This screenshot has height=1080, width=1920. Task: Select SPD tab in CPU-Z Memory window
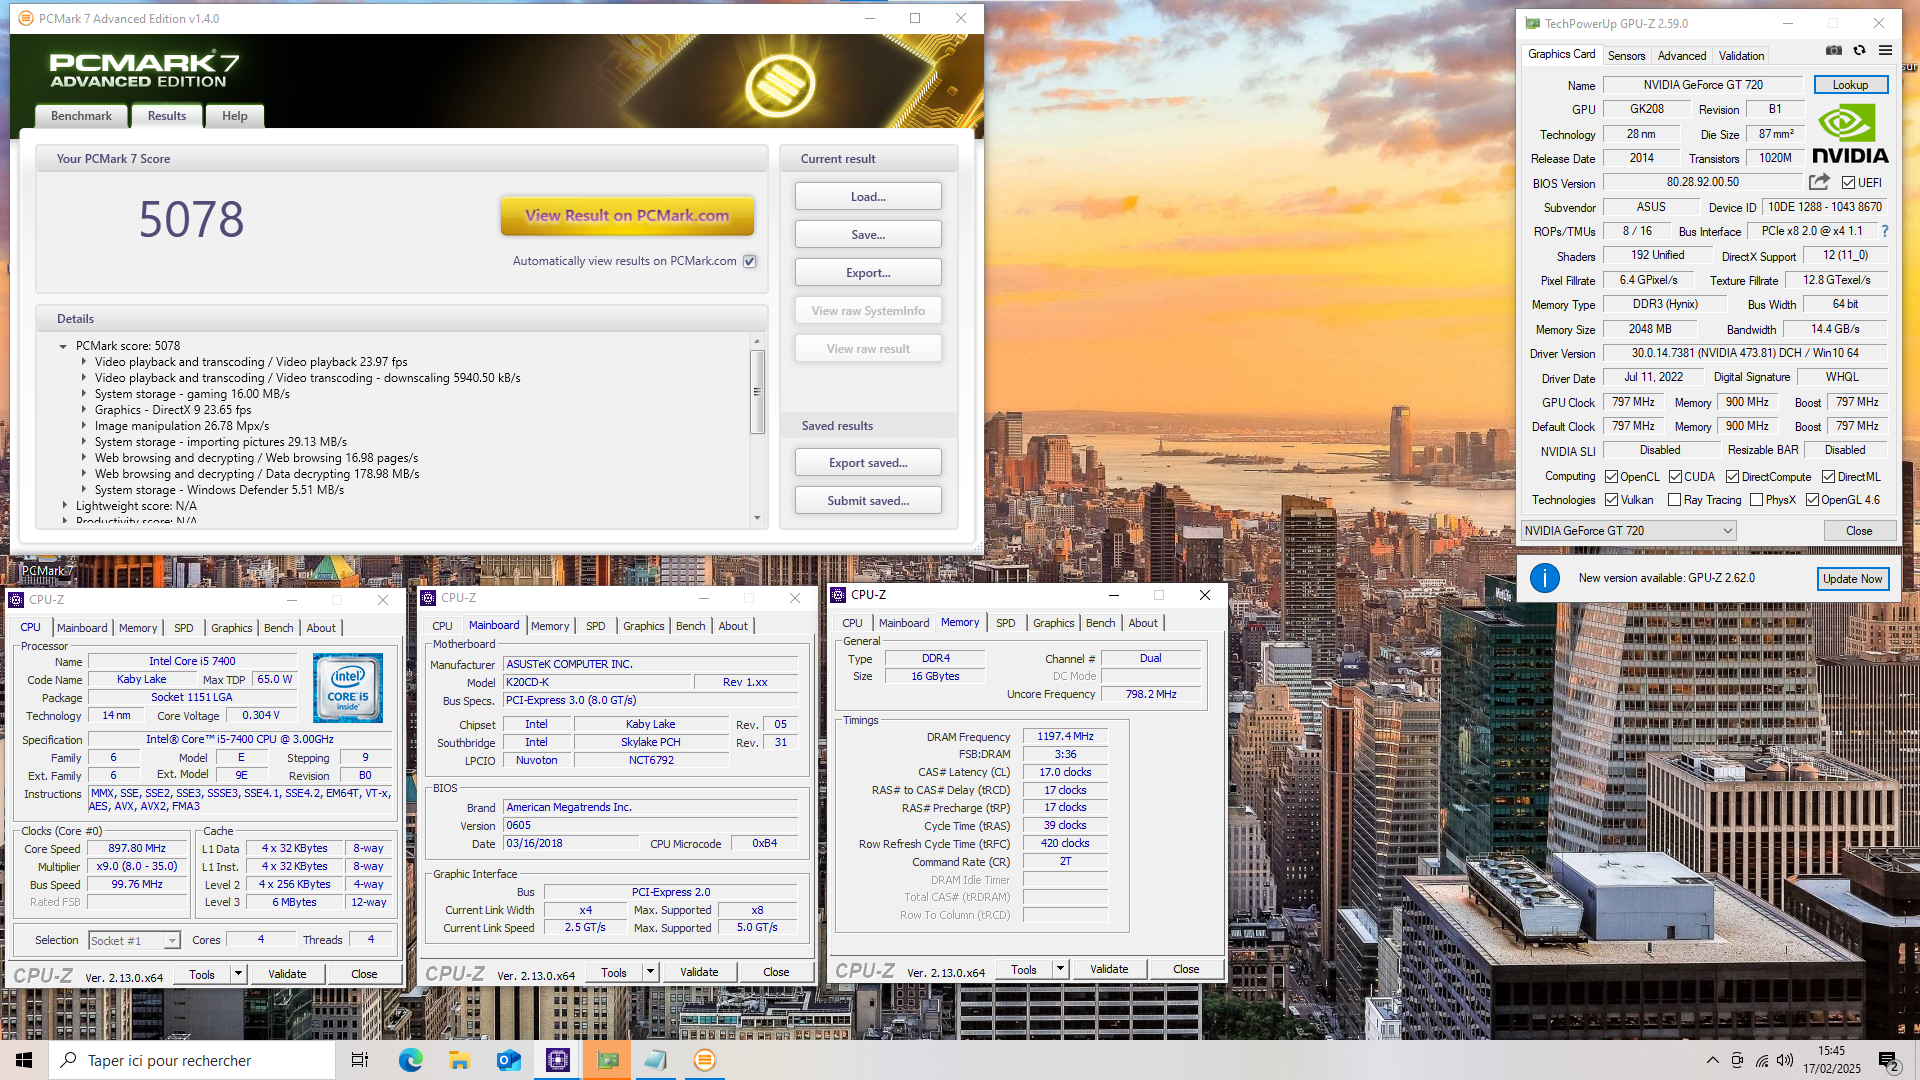pos(1005,623)
